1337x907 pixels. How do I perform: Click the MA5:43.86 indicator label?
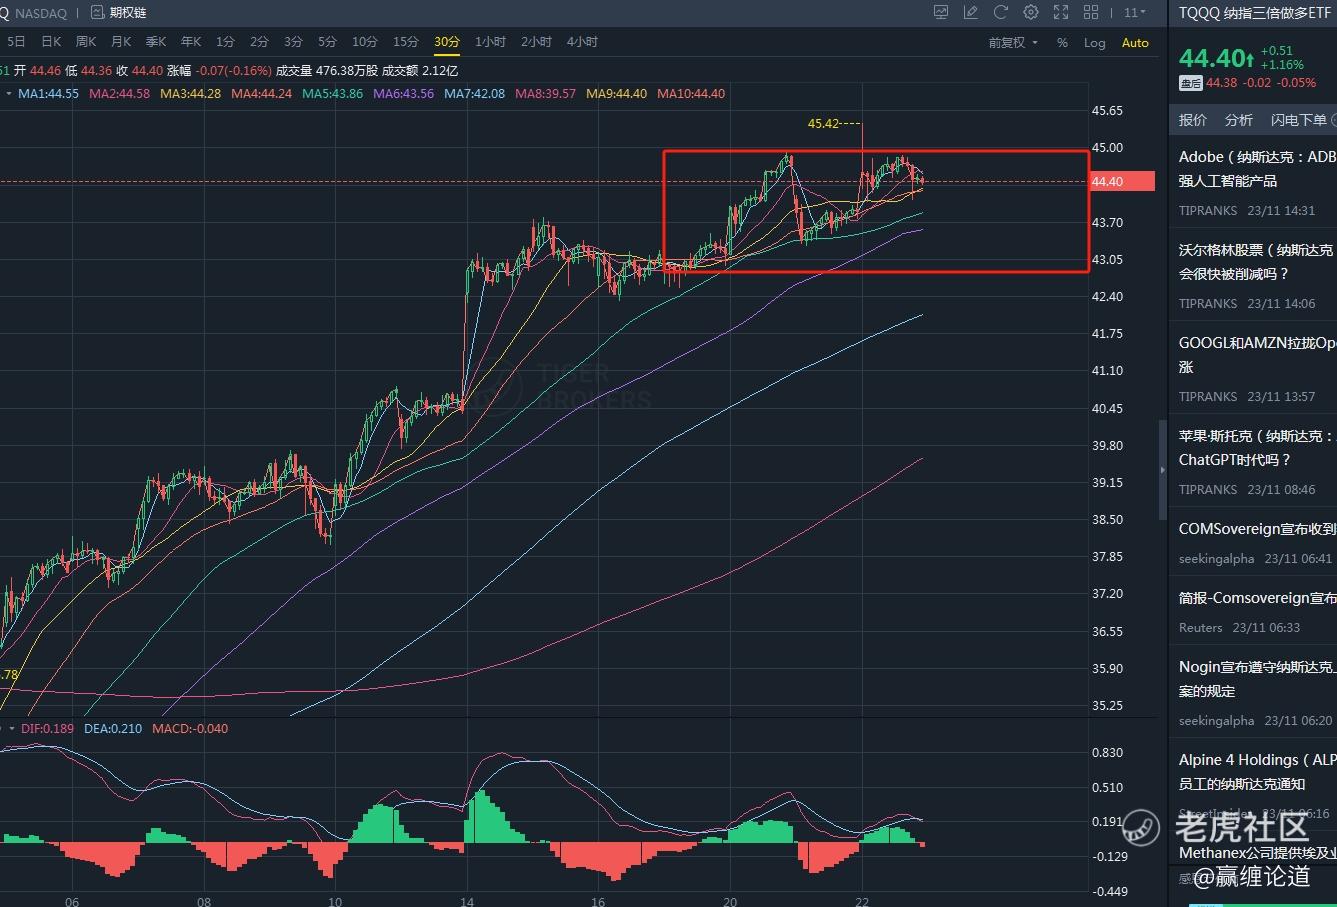332,94
